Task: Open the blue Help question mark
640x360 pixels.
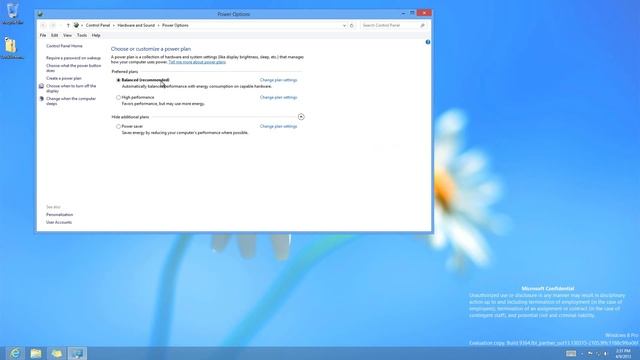Action: (428, 42)
